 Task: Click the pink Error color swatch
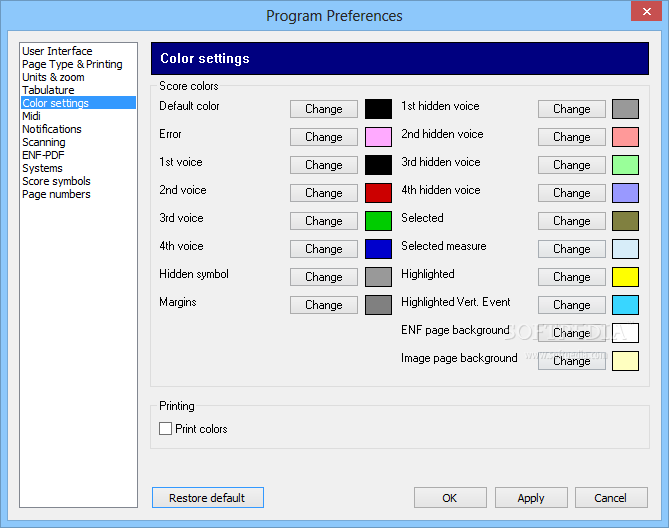click(x=378, y=137)
